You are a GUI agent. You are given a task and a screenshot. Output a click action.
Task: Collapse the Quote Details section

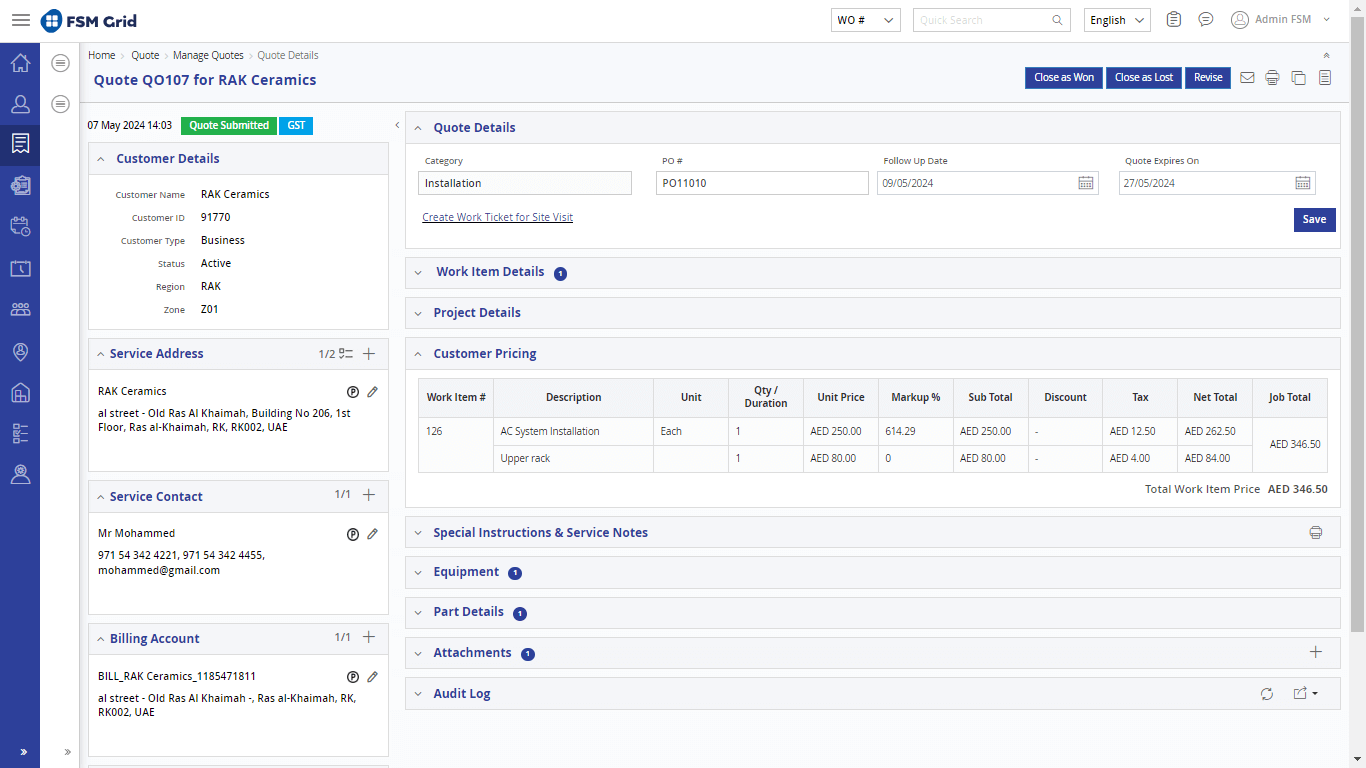(x=418, y=128)
